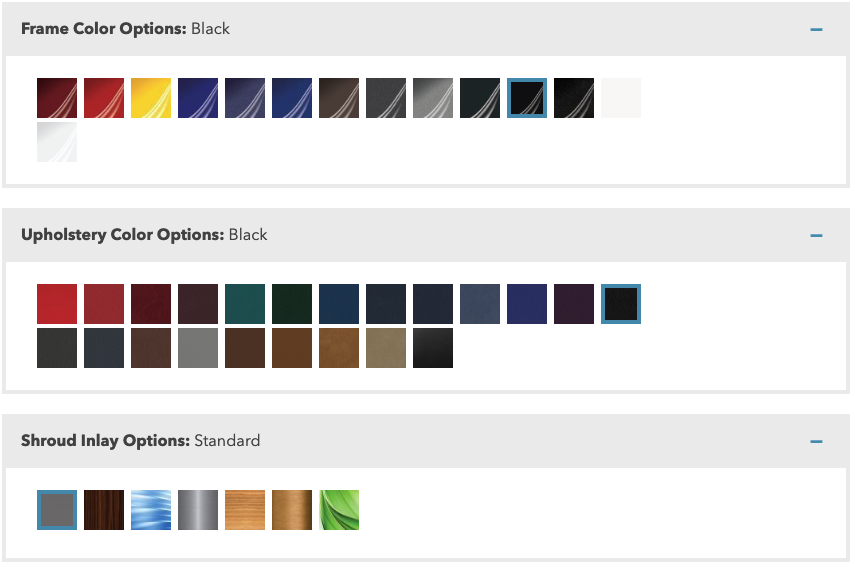Viewport: 855px width, 569px height.
Task: Collapse the Frame Color Options section
Action: coord(816,29)
